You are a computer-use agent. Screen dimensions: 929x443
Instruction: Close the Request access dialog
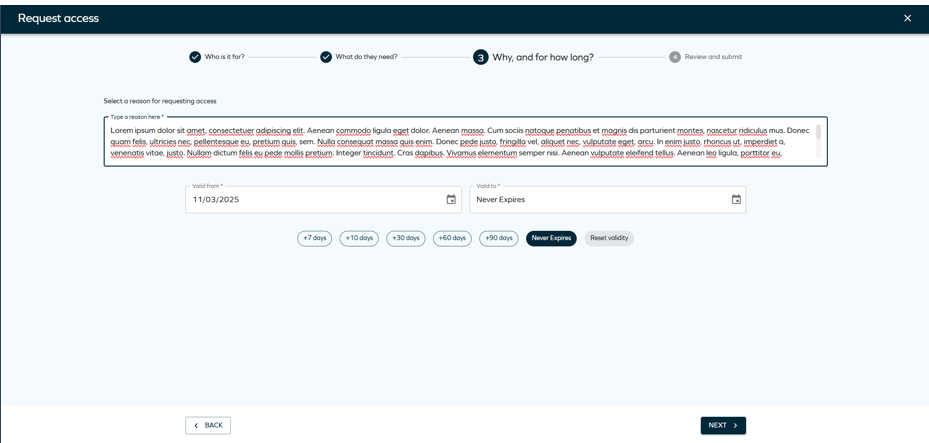907,18
